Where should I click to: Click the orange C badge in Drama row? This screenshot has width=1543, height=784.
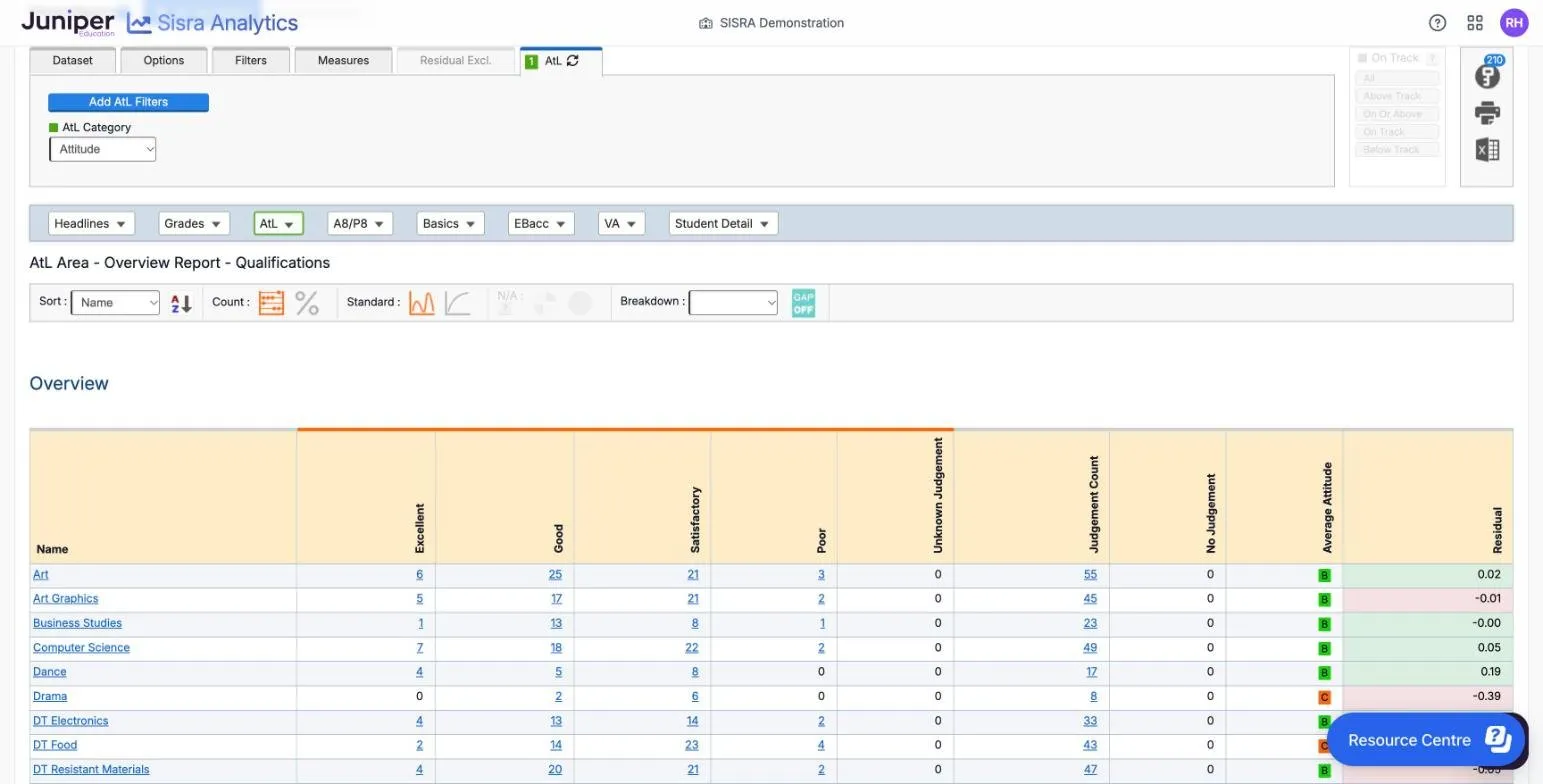pos(1324,698)
